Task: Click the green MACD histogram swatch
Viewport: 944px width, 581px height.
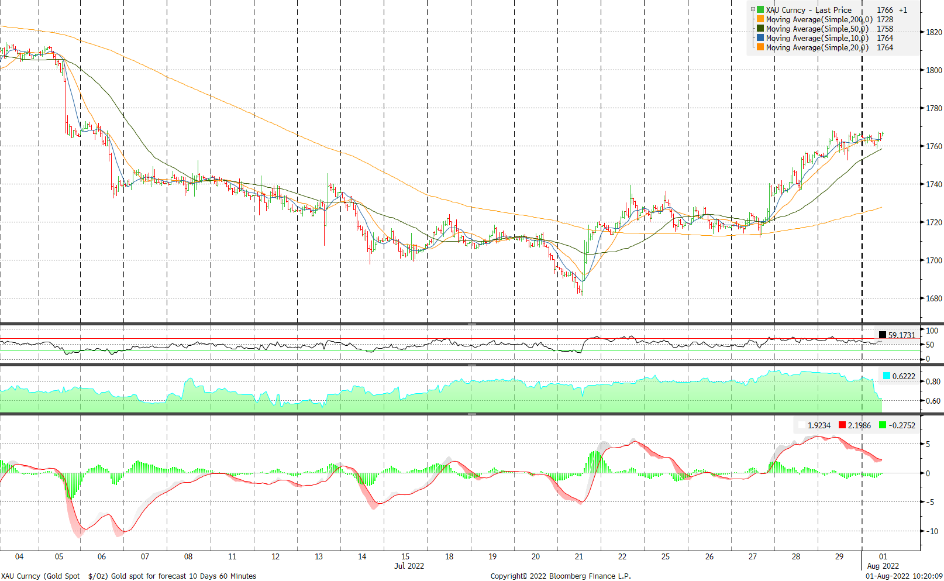Action: (883, 425)
